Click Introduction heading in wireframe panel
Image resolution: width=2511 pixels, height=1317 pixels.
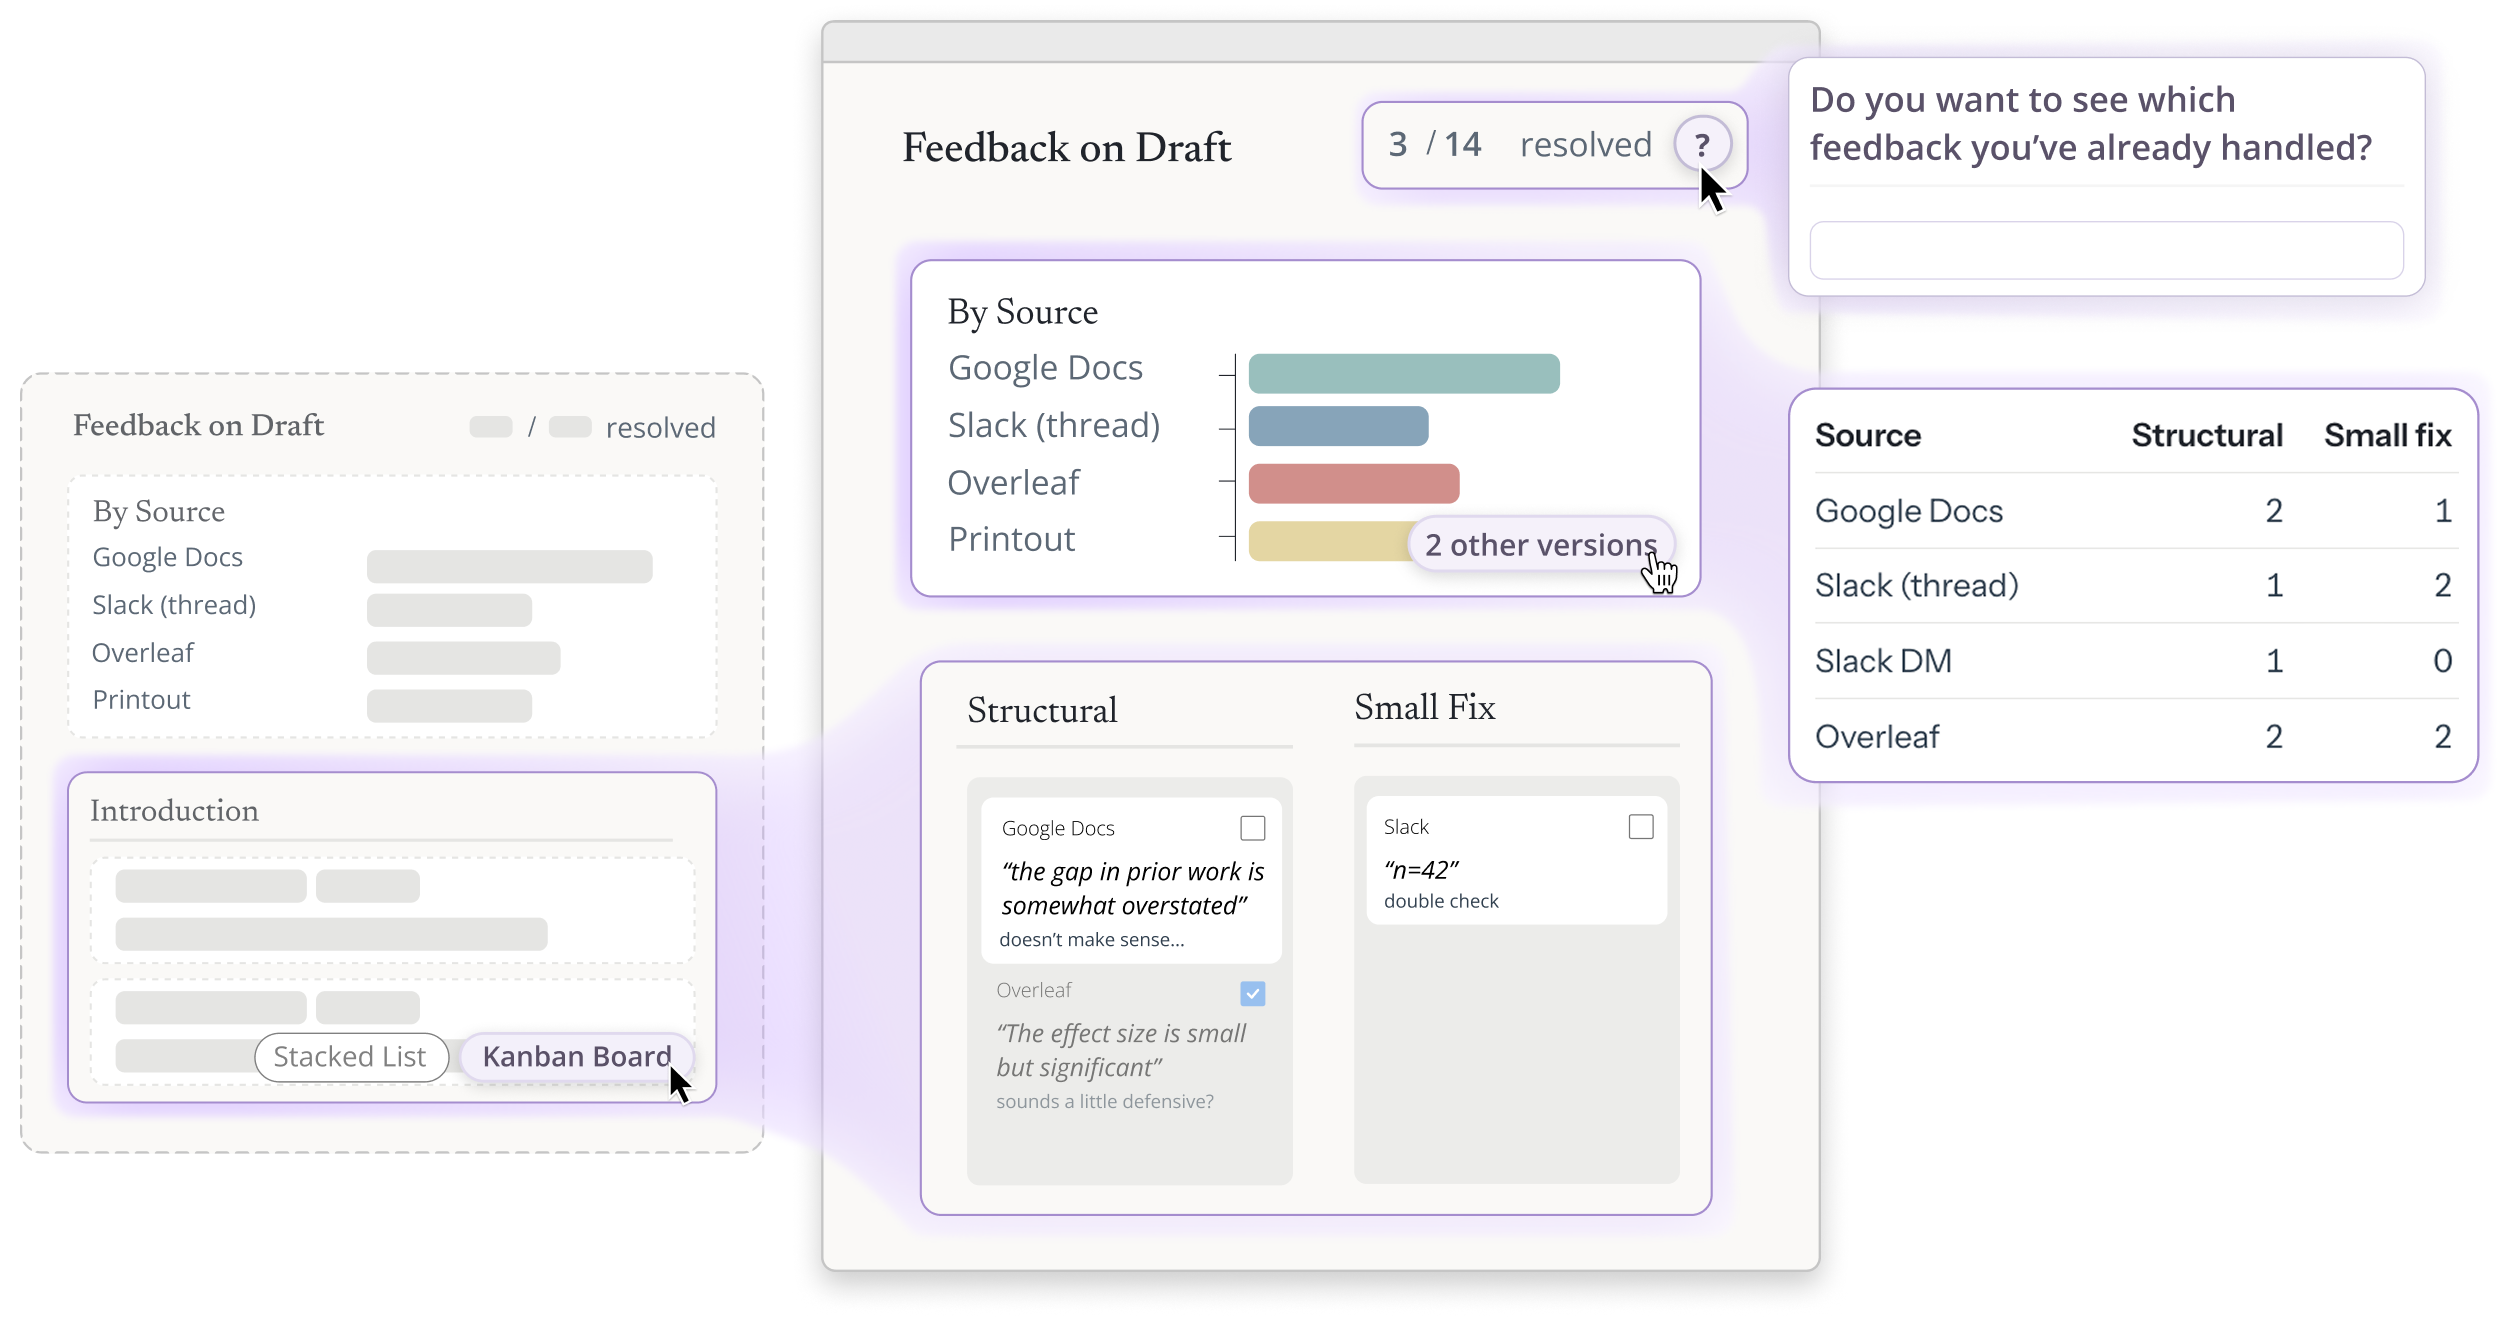pyautogui.click(x=174, y=811)
